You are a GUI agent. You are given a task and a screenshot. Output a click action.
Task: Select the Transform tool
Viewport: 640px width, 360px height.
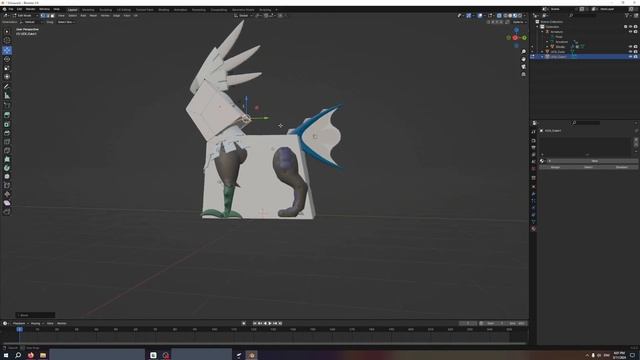(x=7, y=76)
